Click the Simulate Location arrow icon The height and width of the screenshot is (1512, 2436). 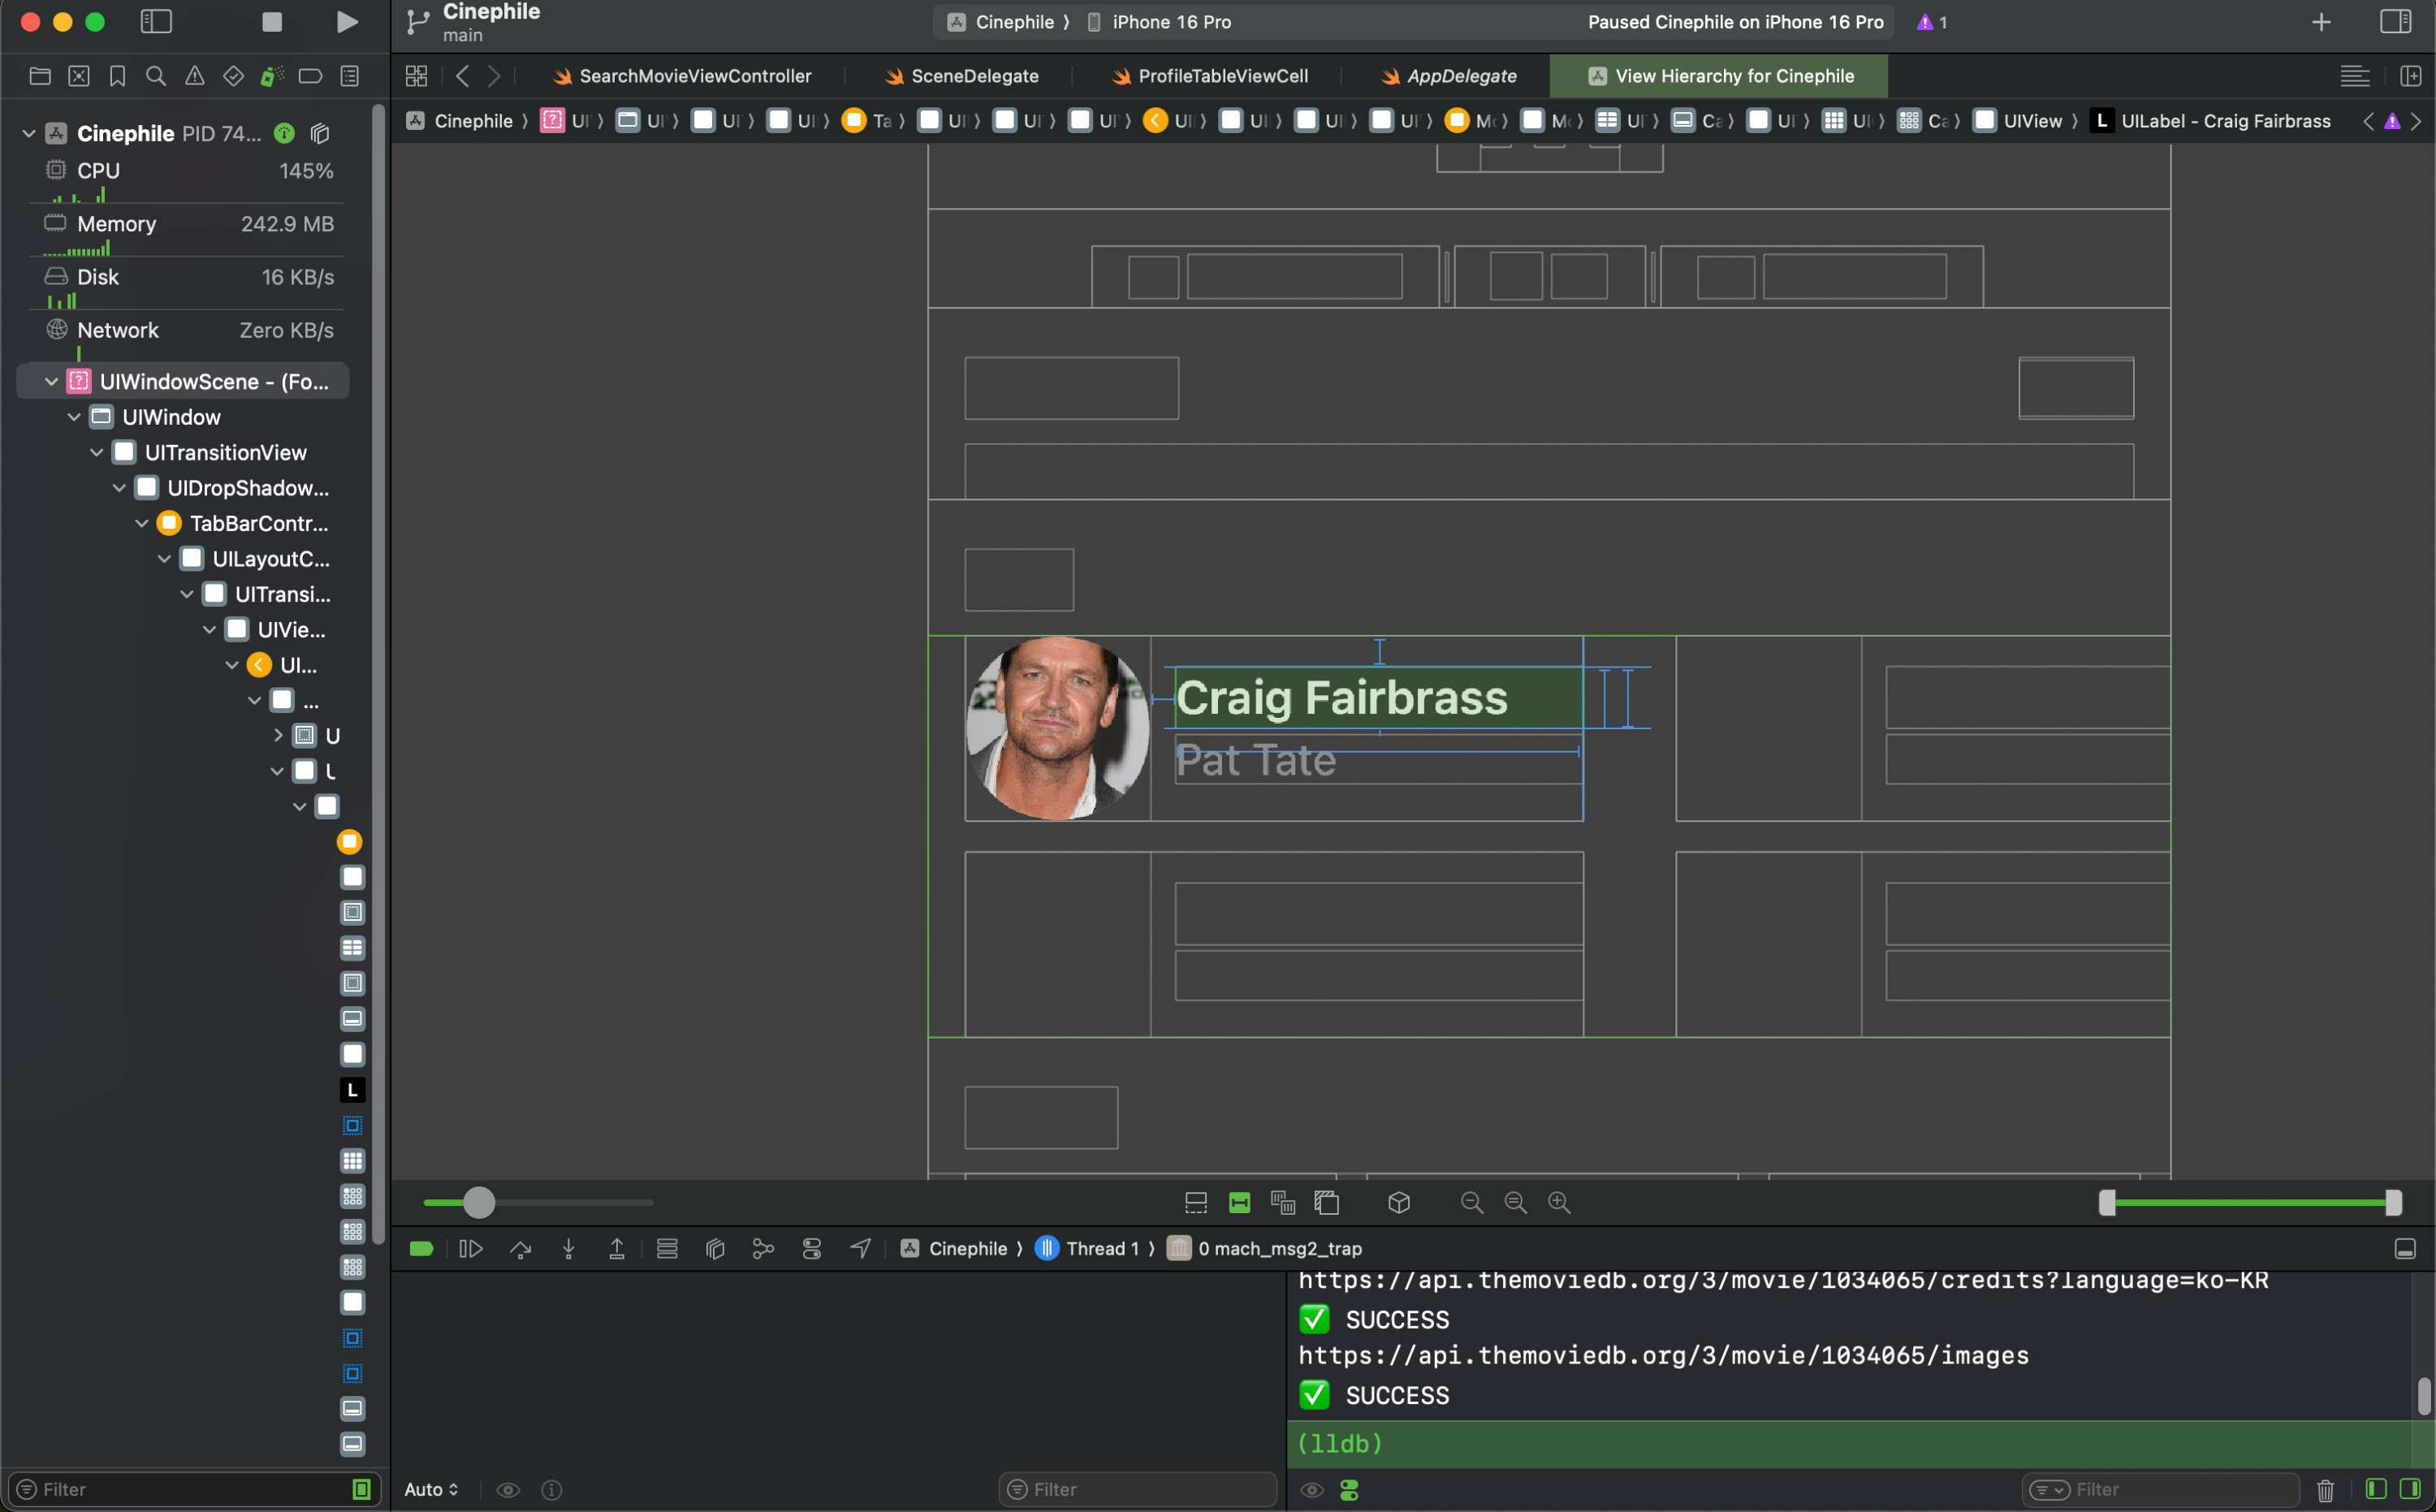coord(860,1248)
